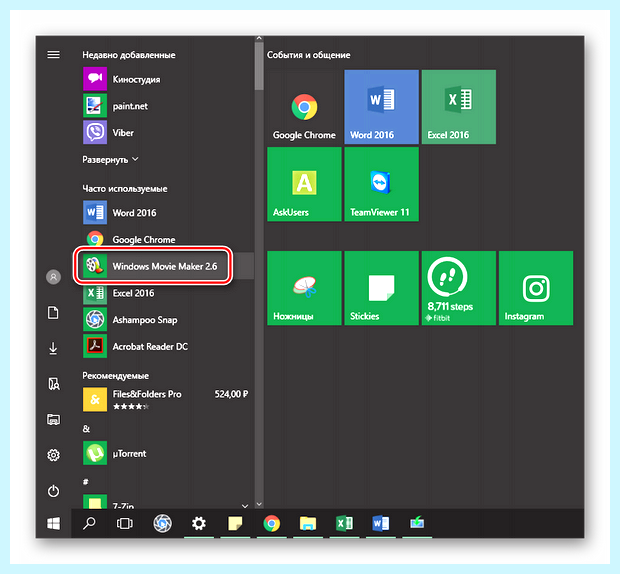Open Sticky note app on taskbar
This screenshot has height=574, width=620.
235,523
